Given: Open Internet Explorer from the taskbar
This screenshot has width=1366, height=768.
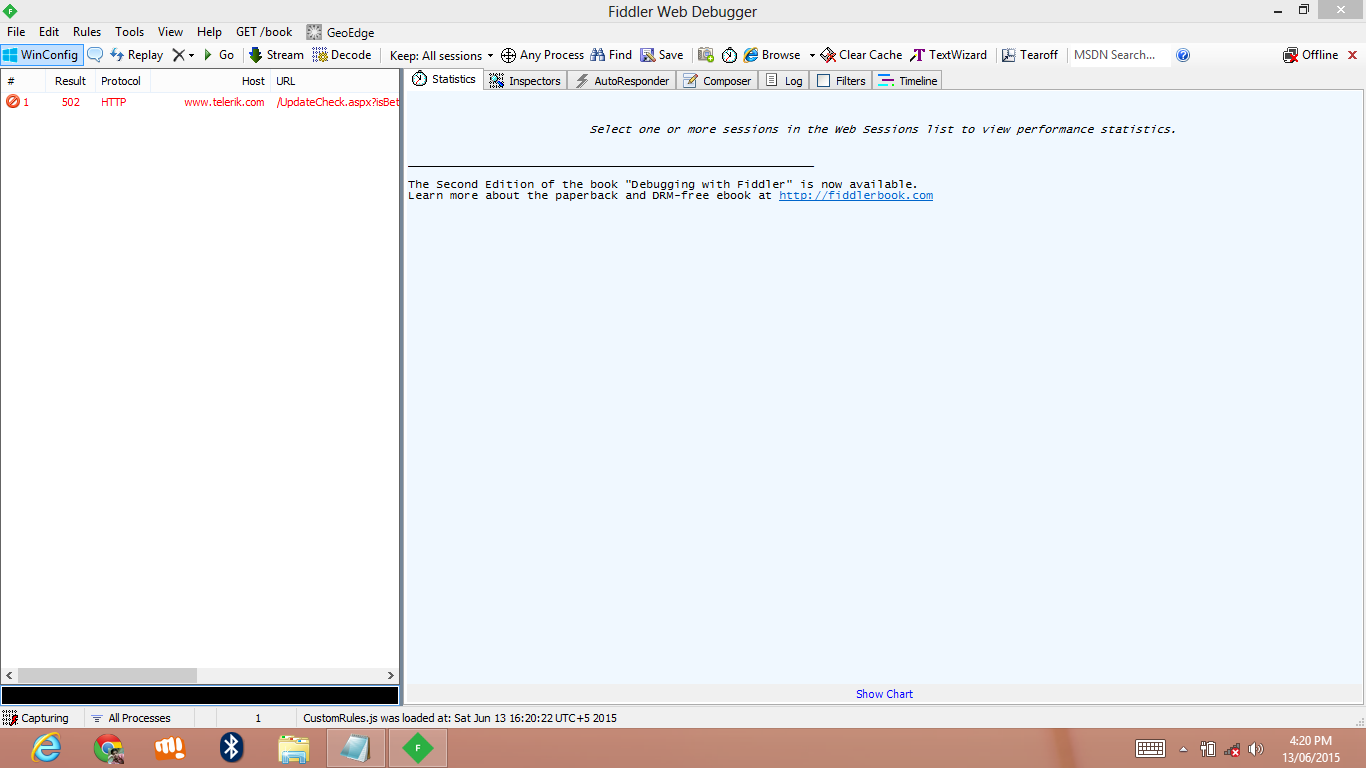Looking at the screenshot, I should click(46, 748).
